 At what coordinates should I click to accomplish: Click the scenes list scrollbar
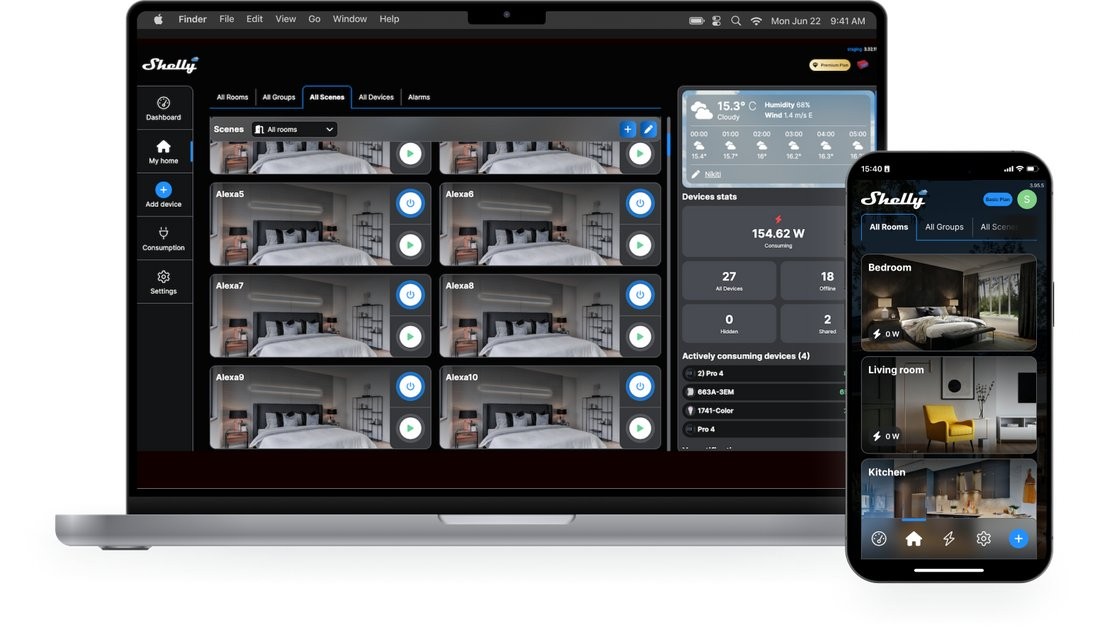(x=668, y=144)
